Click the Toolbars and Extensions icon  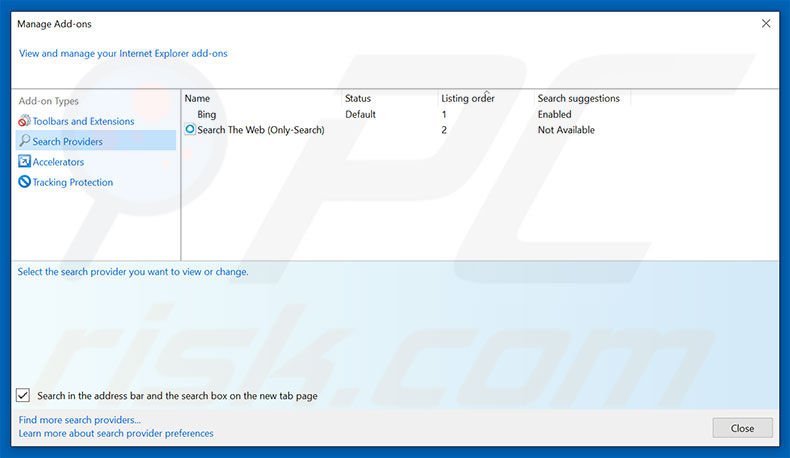tap(24, 121)
